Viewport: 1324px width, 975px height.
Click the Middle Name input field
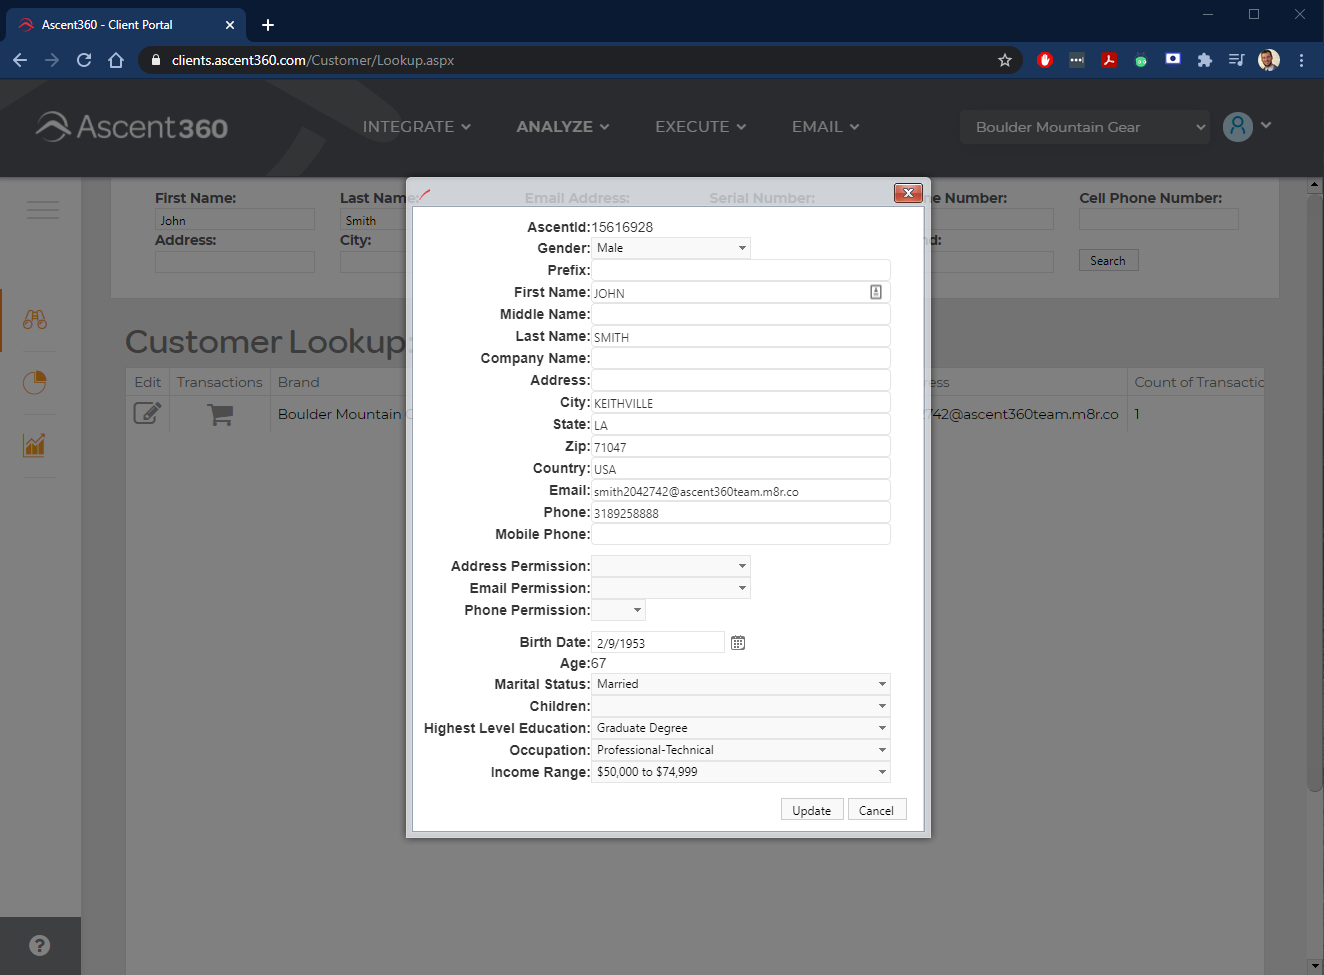tap(741, 314)
